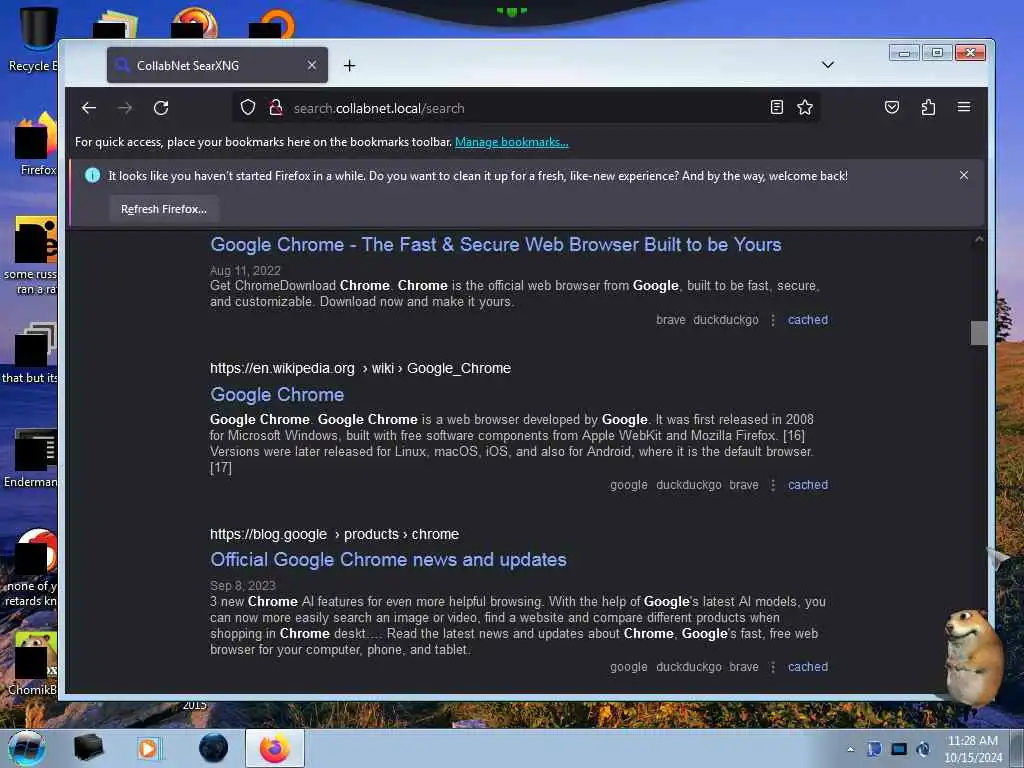Open the Wikipedia Google Chrome result title
Image resolution: width=1024 pixels, height=768 pixels.
(277, 394)
